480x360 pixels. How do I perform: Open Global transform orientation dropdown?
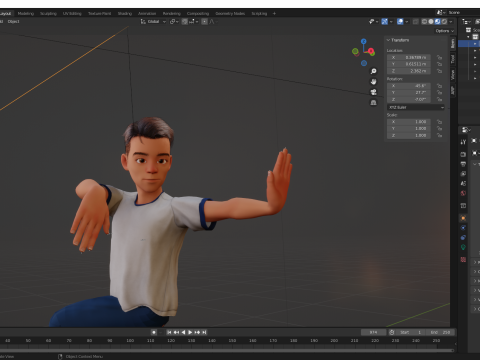(x=153, y=22)
